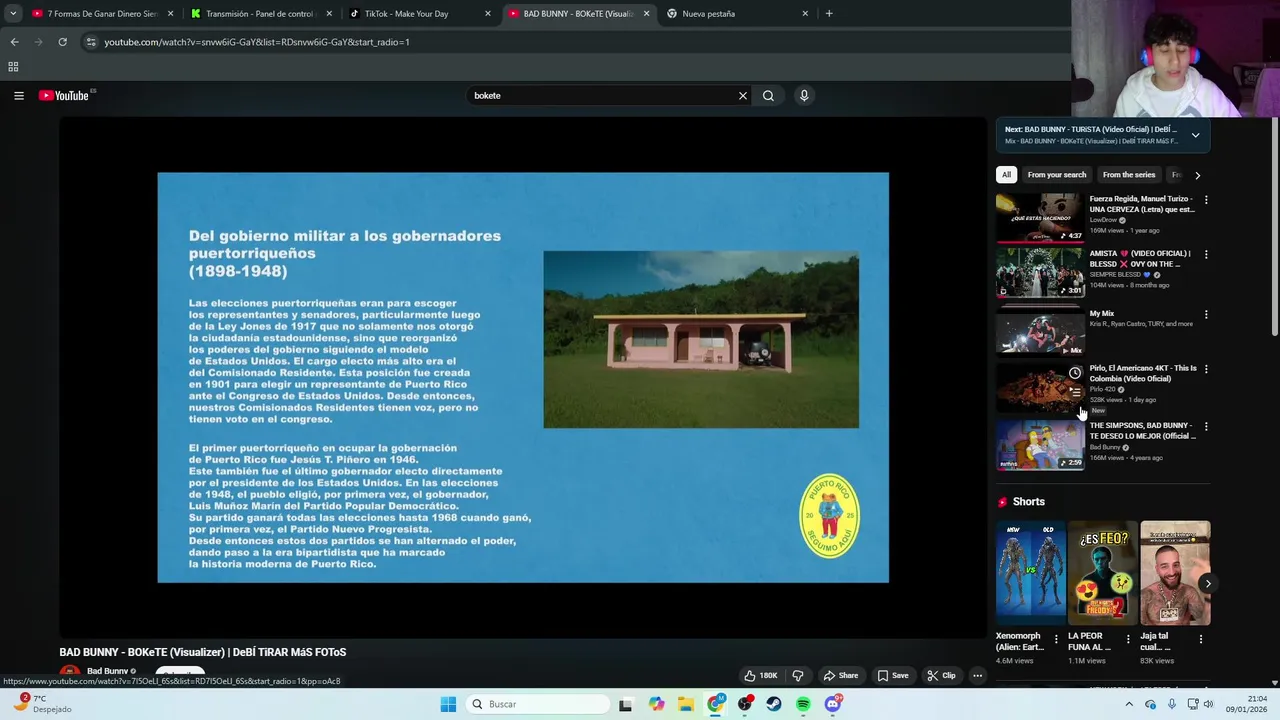Go to the YouTube home logo
Screen dimensions: 1280x720
pos(66,96)
